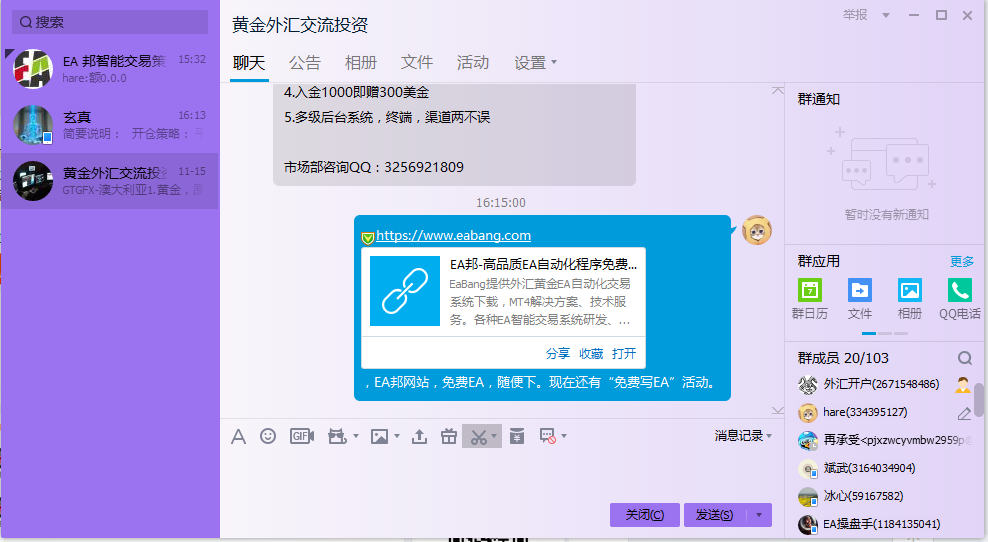Click the 发送(S) button
This screenshot has width=988, height=542.
pos(715,515)
